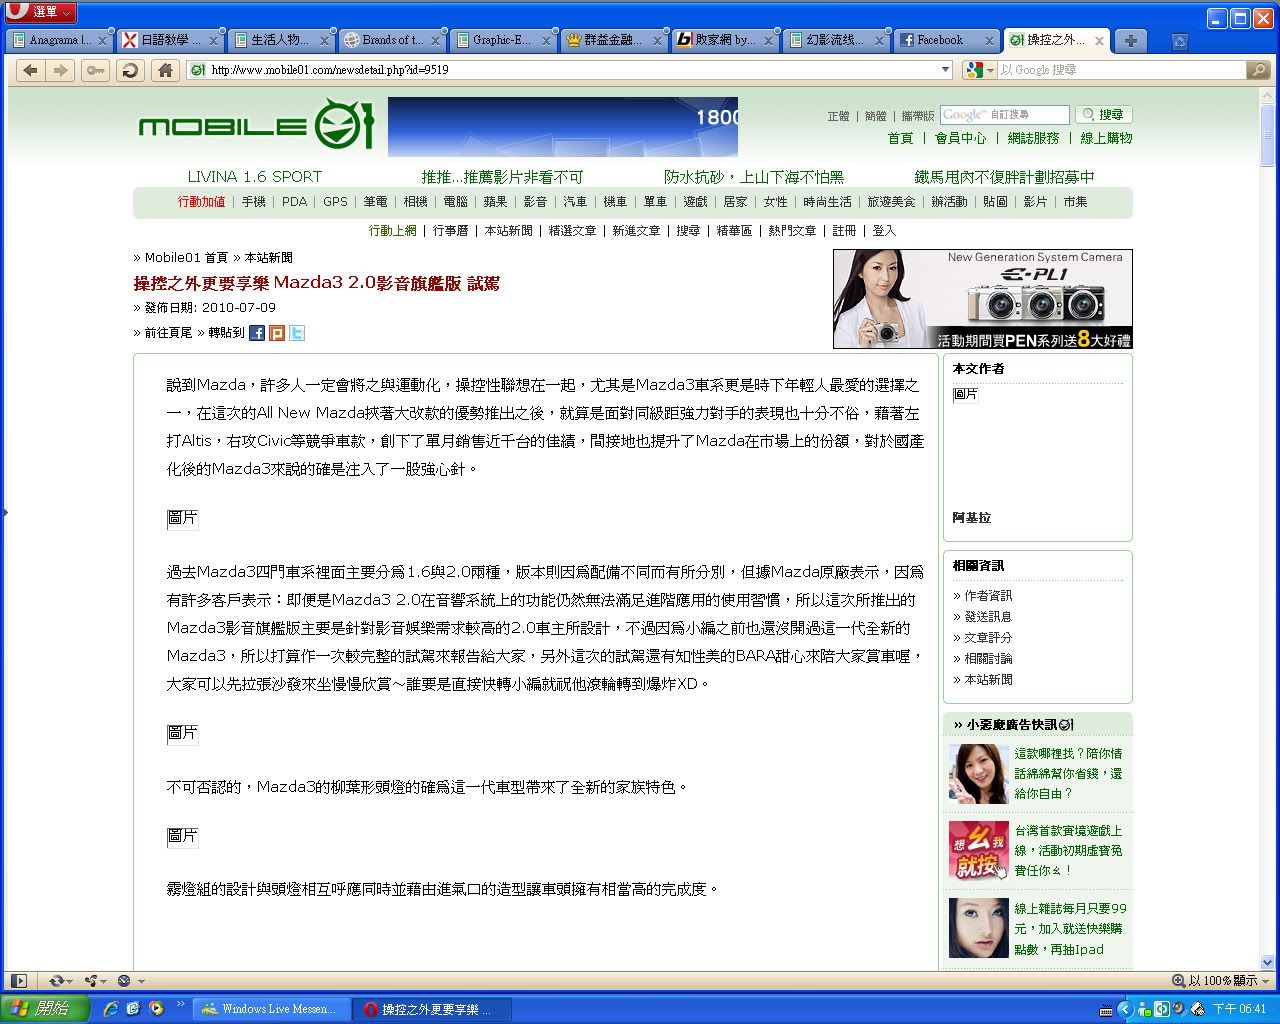Open the closed tabs trash icon
Image resolution: width=1280 pixels, height=1024 pixels.
point(1179,41)
